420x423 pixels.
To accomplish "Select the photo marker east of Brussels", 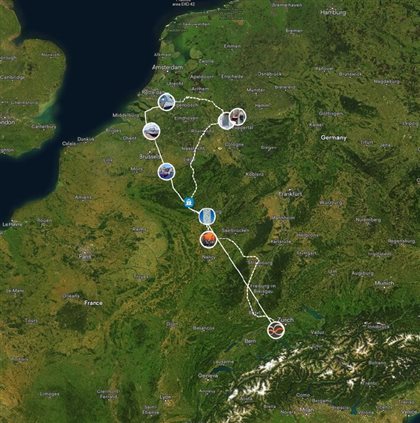I will (166, 172).
